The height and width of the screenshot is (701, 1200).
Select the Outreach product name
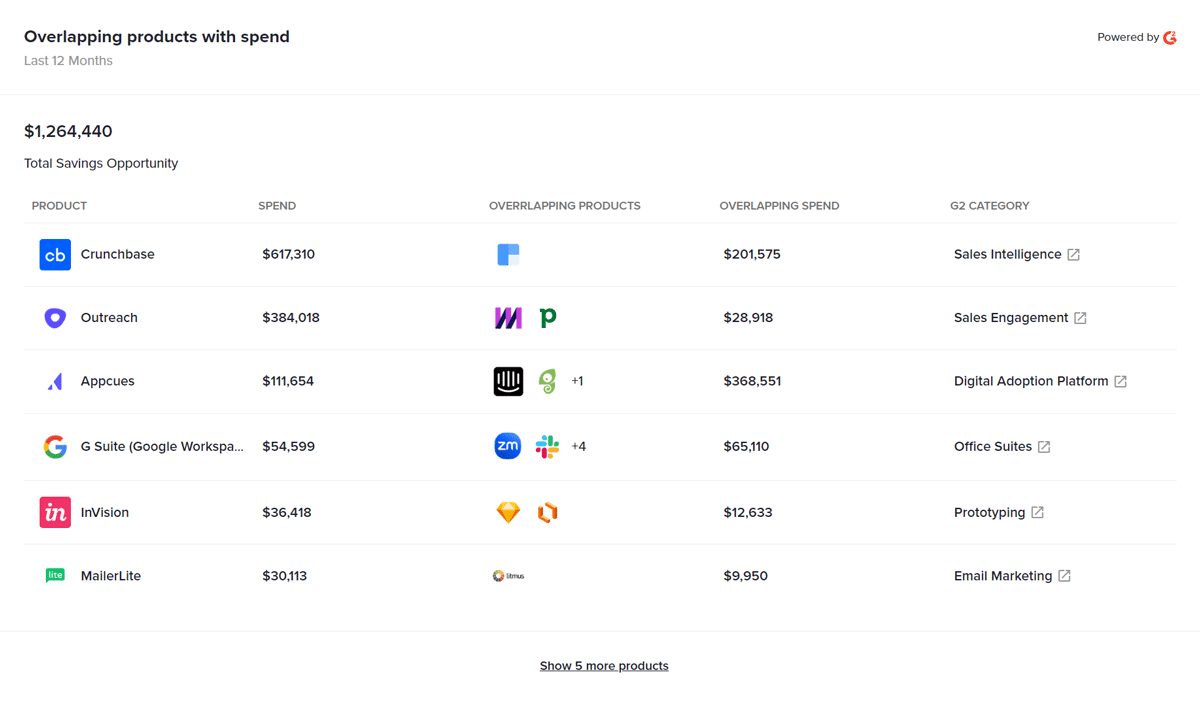(109, 318)
